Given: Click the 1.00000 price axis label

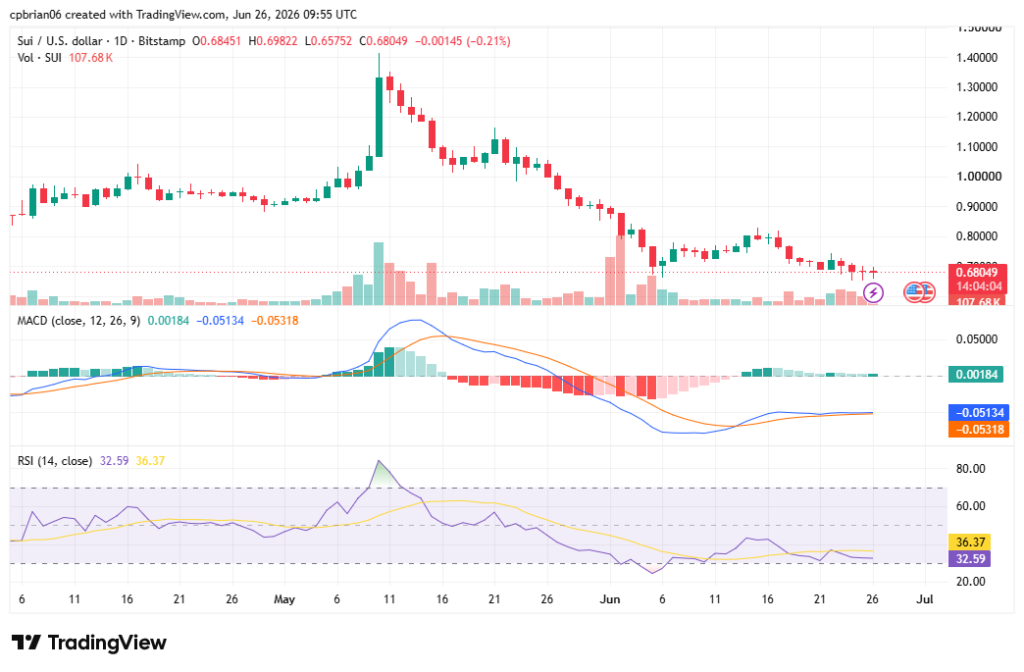Looking at the screenshot, I should [x=978, y=176].
